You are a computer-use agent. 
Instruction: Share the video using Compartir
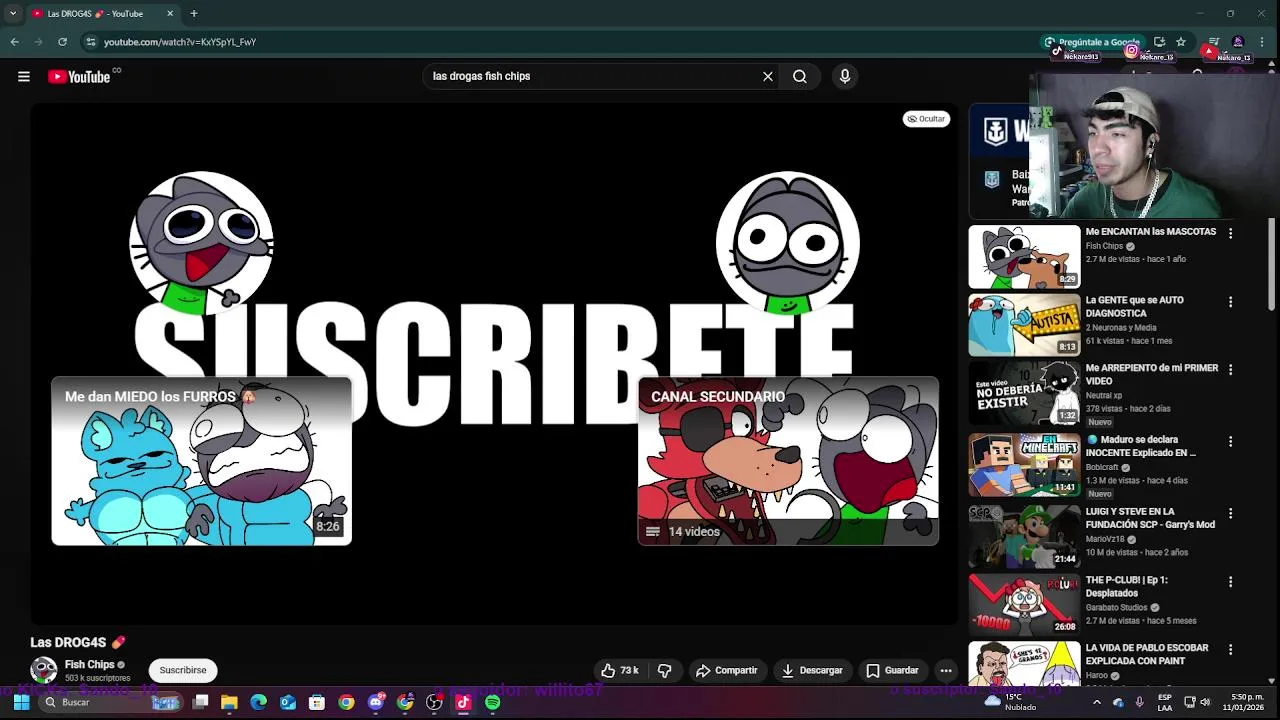727,670
